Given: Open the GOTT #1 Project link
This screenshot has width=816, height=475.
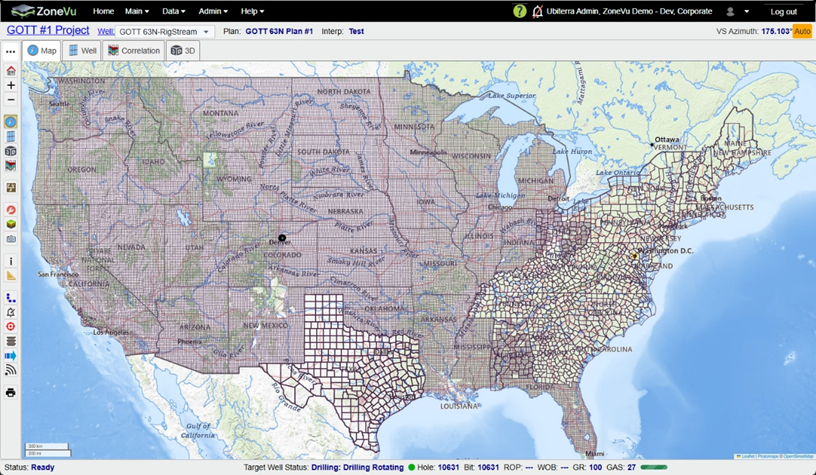Looking at the screenshot, I should [x=48, y=30].
